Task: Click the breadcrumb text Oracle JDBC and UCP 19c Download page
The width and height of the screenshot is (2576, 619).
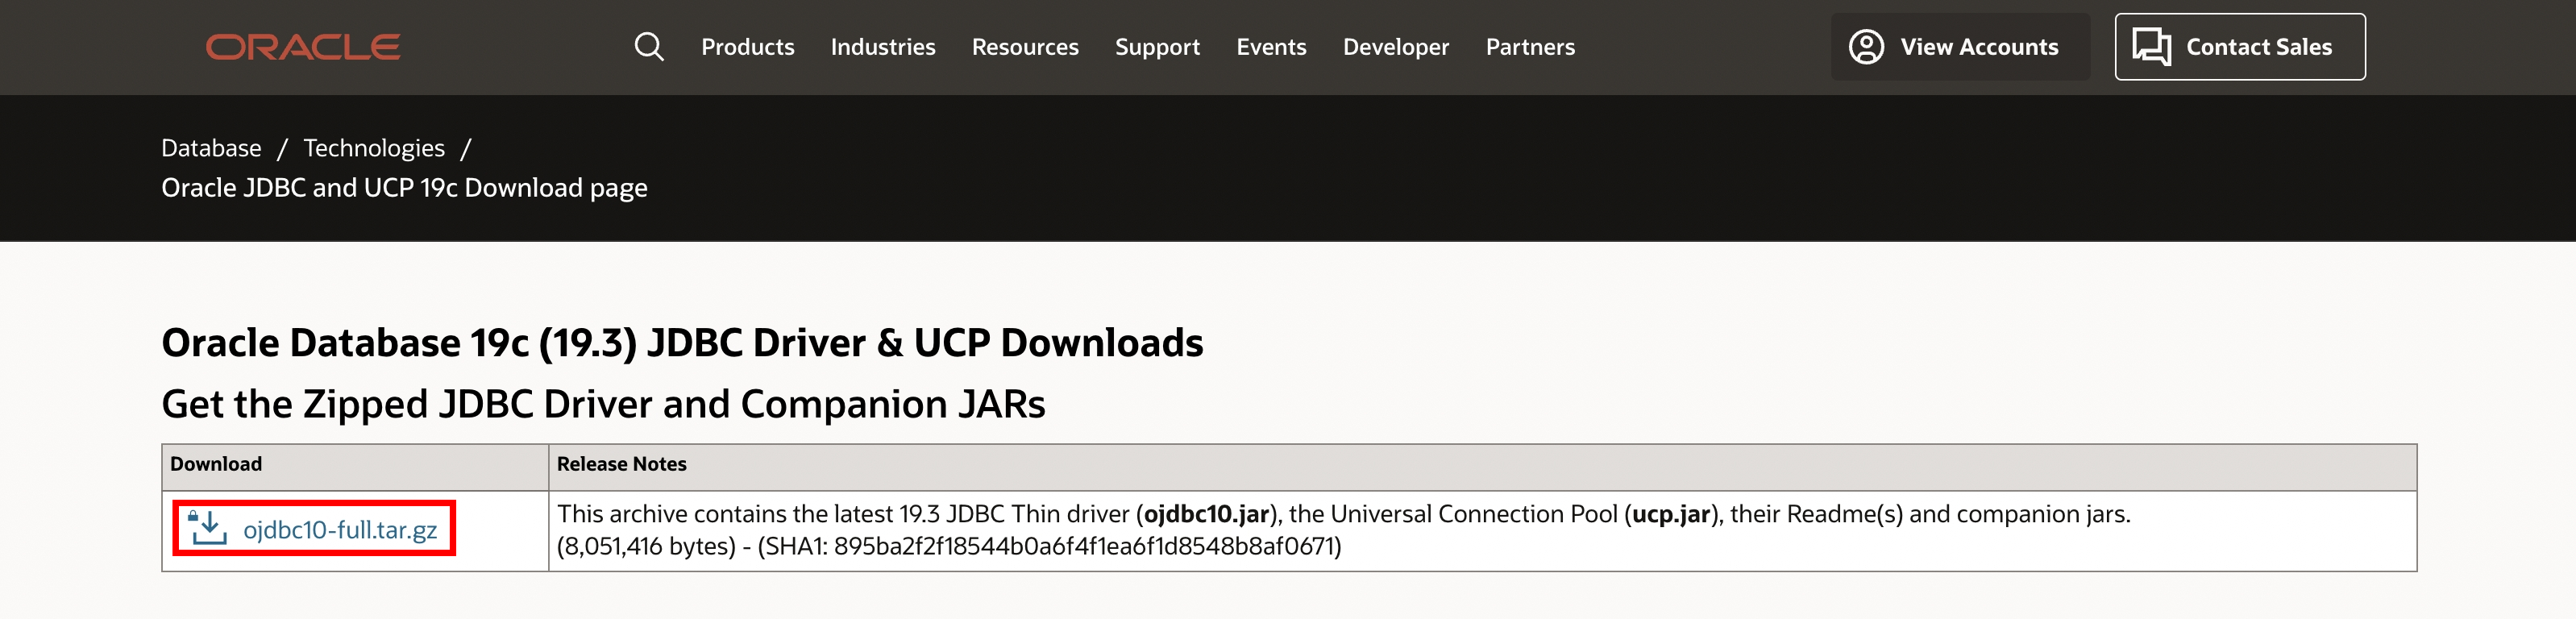Action: [404, 188]
